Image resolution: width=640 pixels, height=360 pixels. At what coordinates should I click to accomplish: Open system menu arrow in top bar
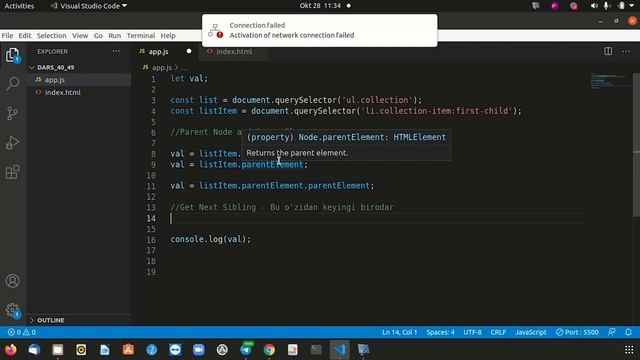tap(631, 6)
